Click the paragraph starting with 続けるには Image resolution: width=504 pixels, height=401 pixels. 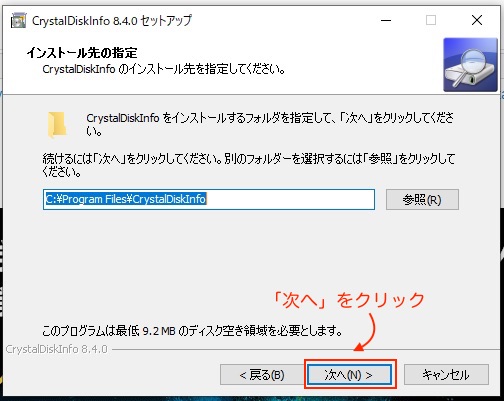coord(249,165)
